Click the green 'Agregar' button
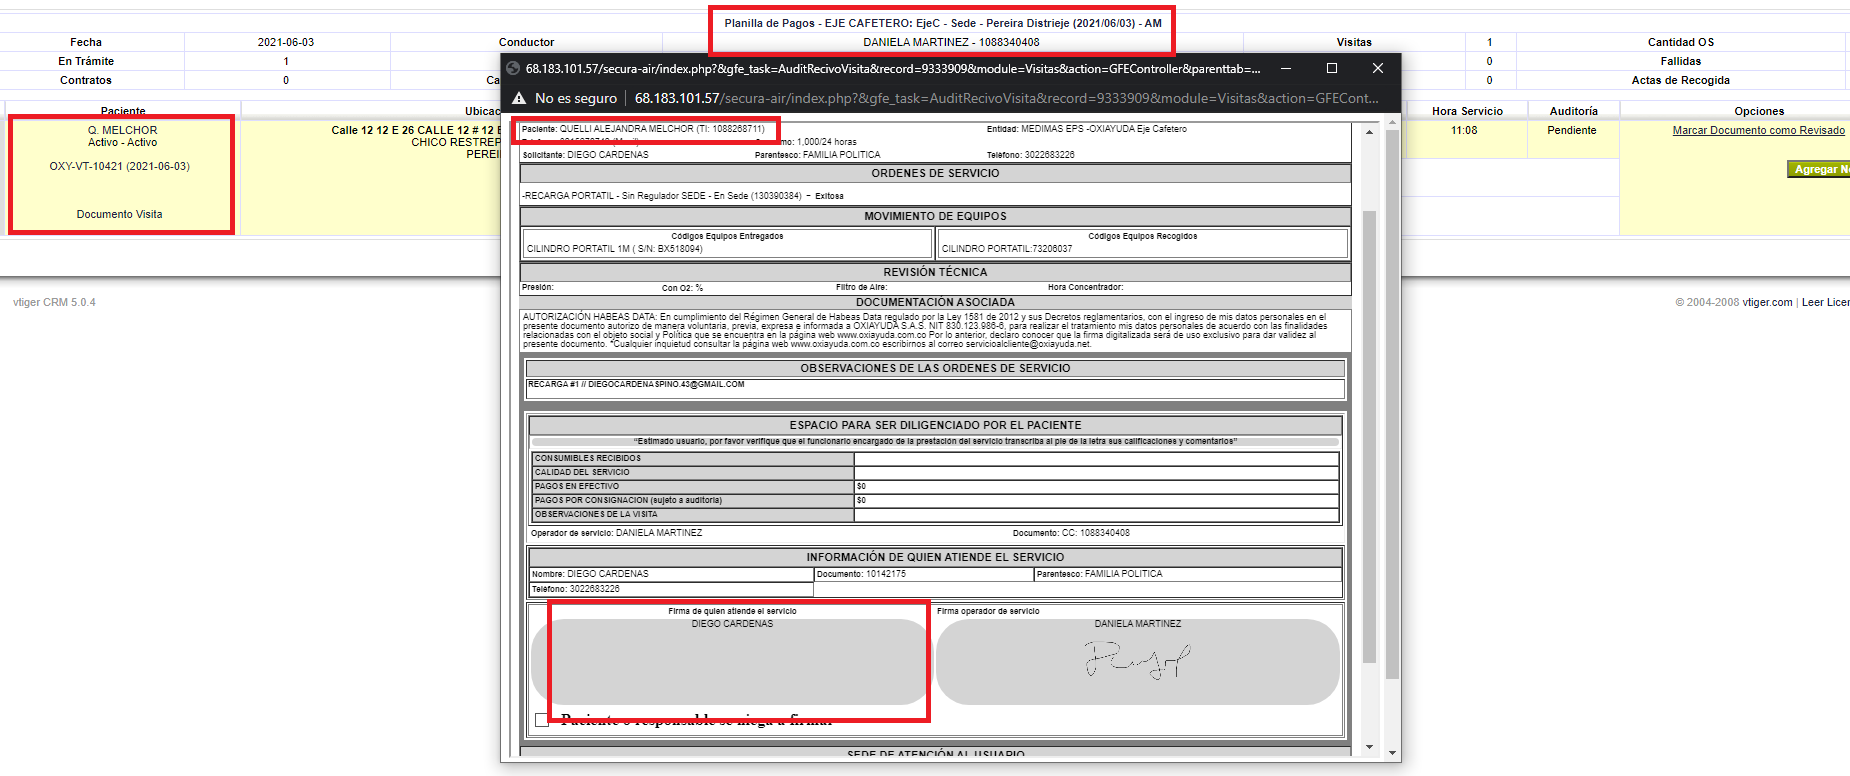1850x776 pixels. [1818, 169]
